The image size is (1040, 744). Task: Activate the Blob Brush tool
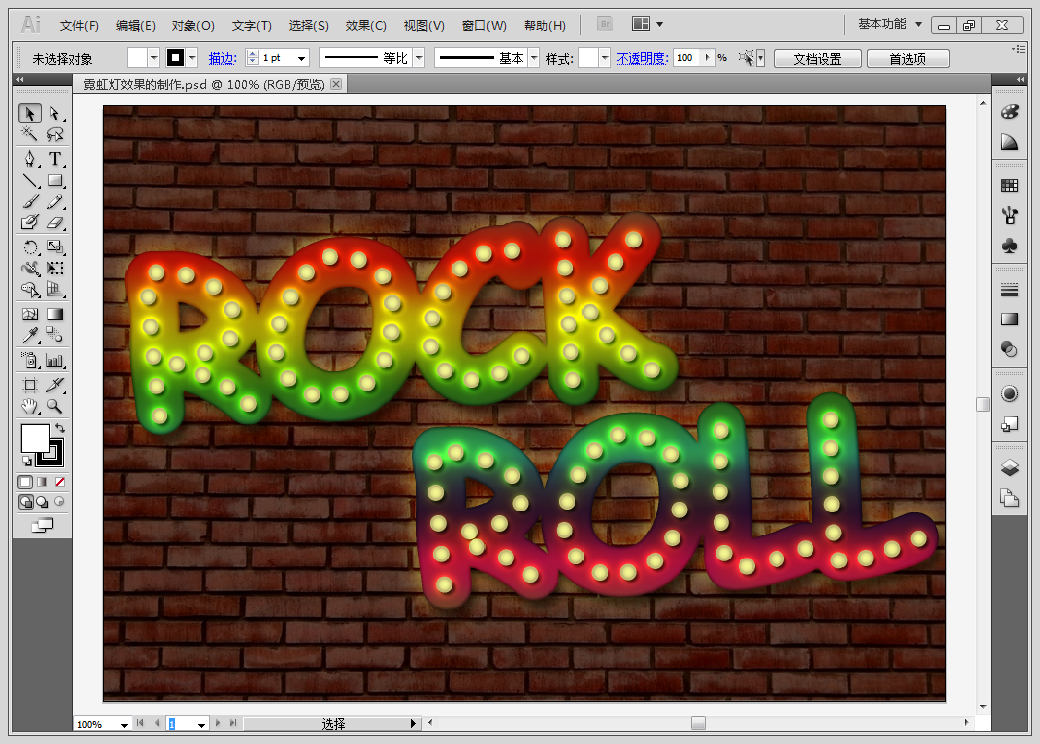[x=30, y=222]
